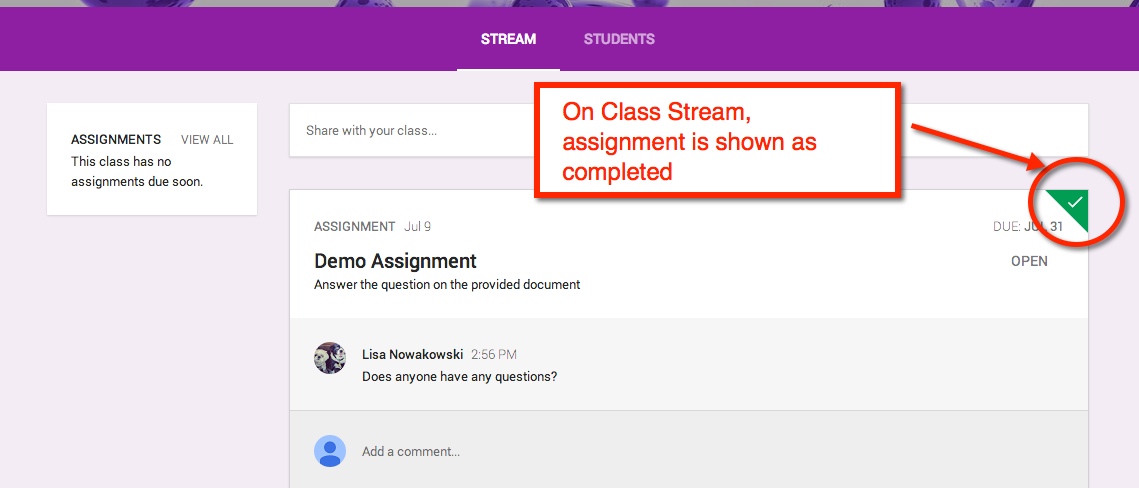Screen dimensions: 1139x488
Task: Open the Demo Assignment title
Action: pyautogui.click(x=395, y=262)
